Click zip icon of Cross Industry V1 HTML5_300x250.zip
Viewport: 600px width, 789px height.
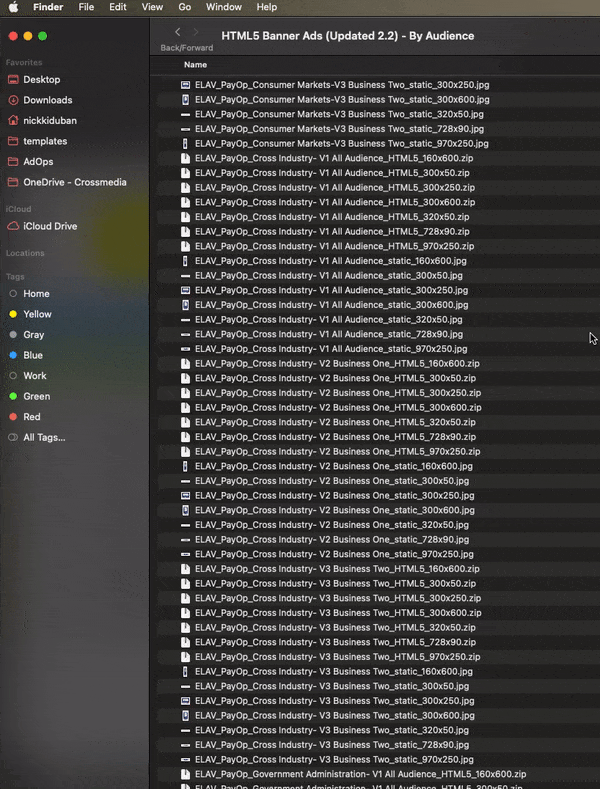coord(185,188)
